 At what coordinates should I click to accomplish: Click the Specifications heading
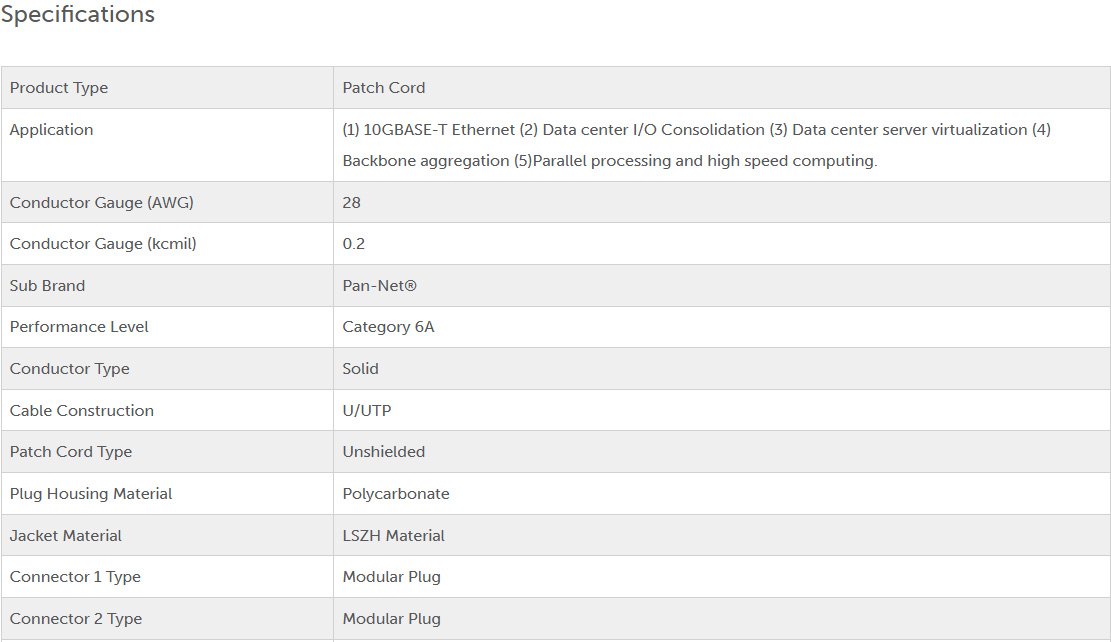78,15
